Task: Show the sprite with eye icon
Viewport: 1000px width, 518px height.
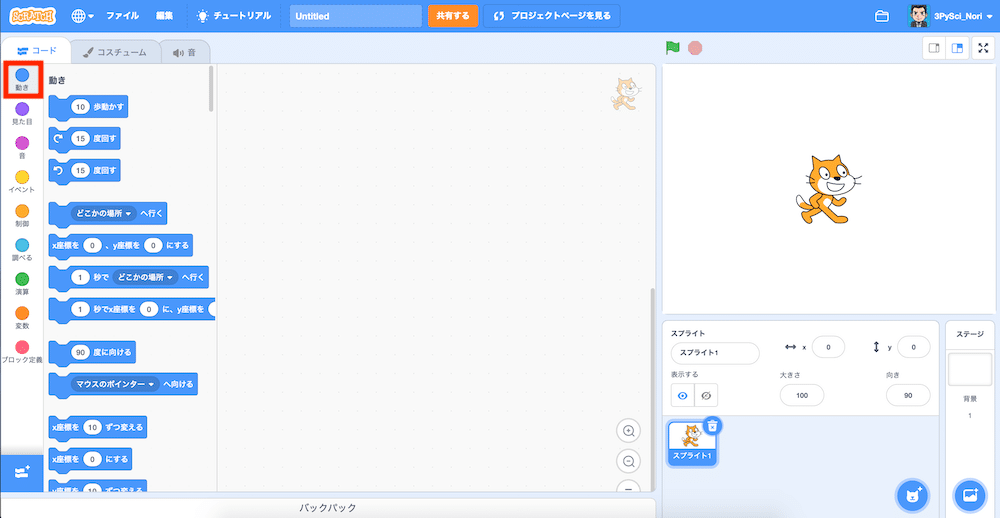Action: point(682,396)
